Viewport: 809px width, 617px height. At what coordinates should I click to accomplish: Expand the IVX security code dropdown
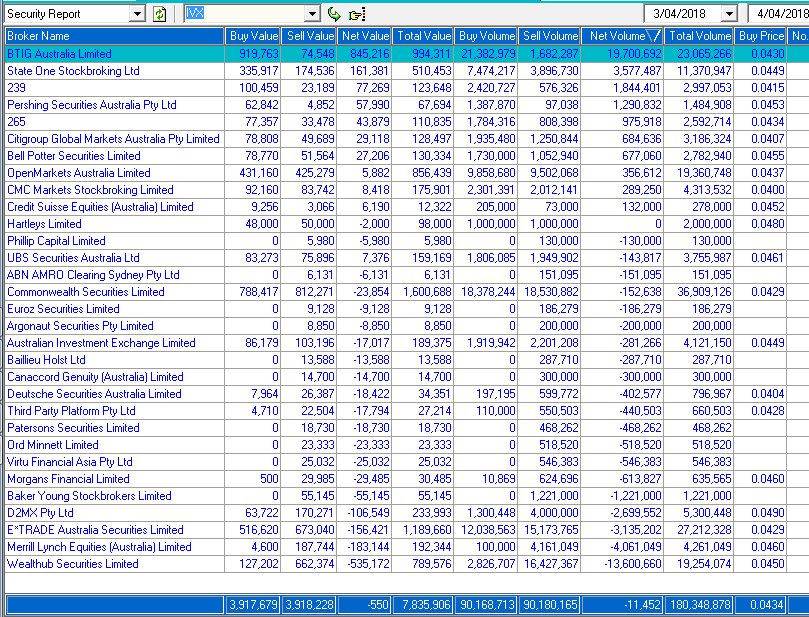coord(312,14)
